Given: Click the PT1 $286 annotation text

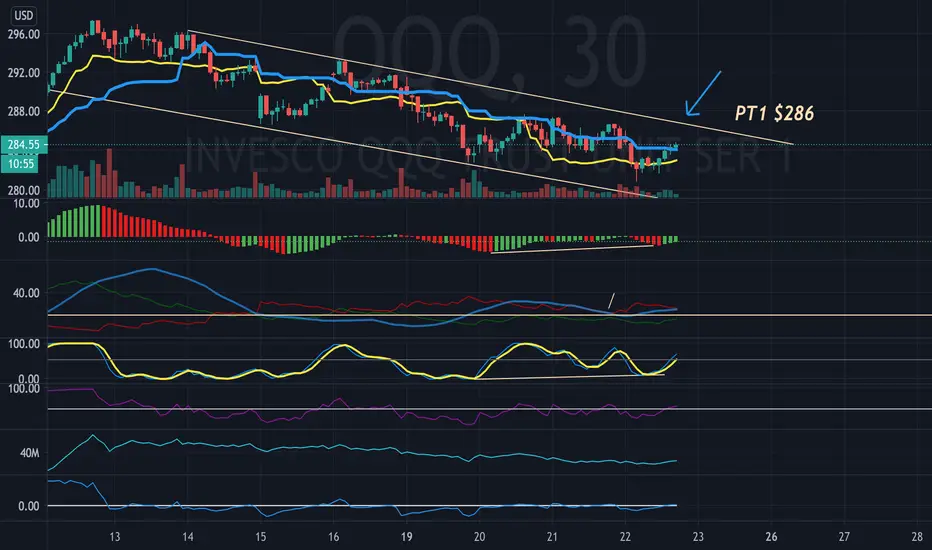Looking at the screenshot, I should tap(774, 113).
